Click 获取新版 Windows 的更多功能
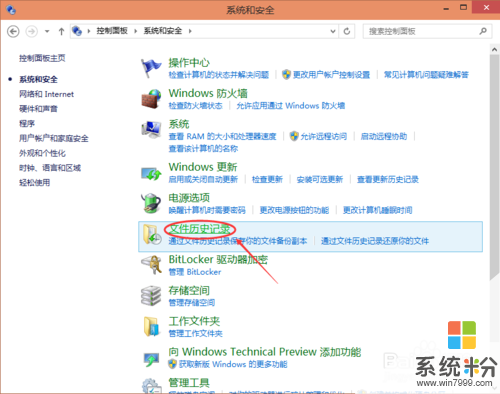The height and width of the screenshot is (394, 500). 233,364
